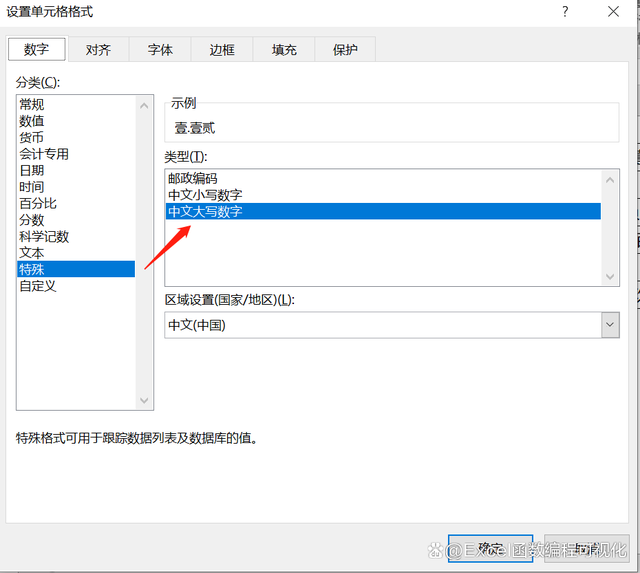Go to the 保护 tab

coord(345,50)
